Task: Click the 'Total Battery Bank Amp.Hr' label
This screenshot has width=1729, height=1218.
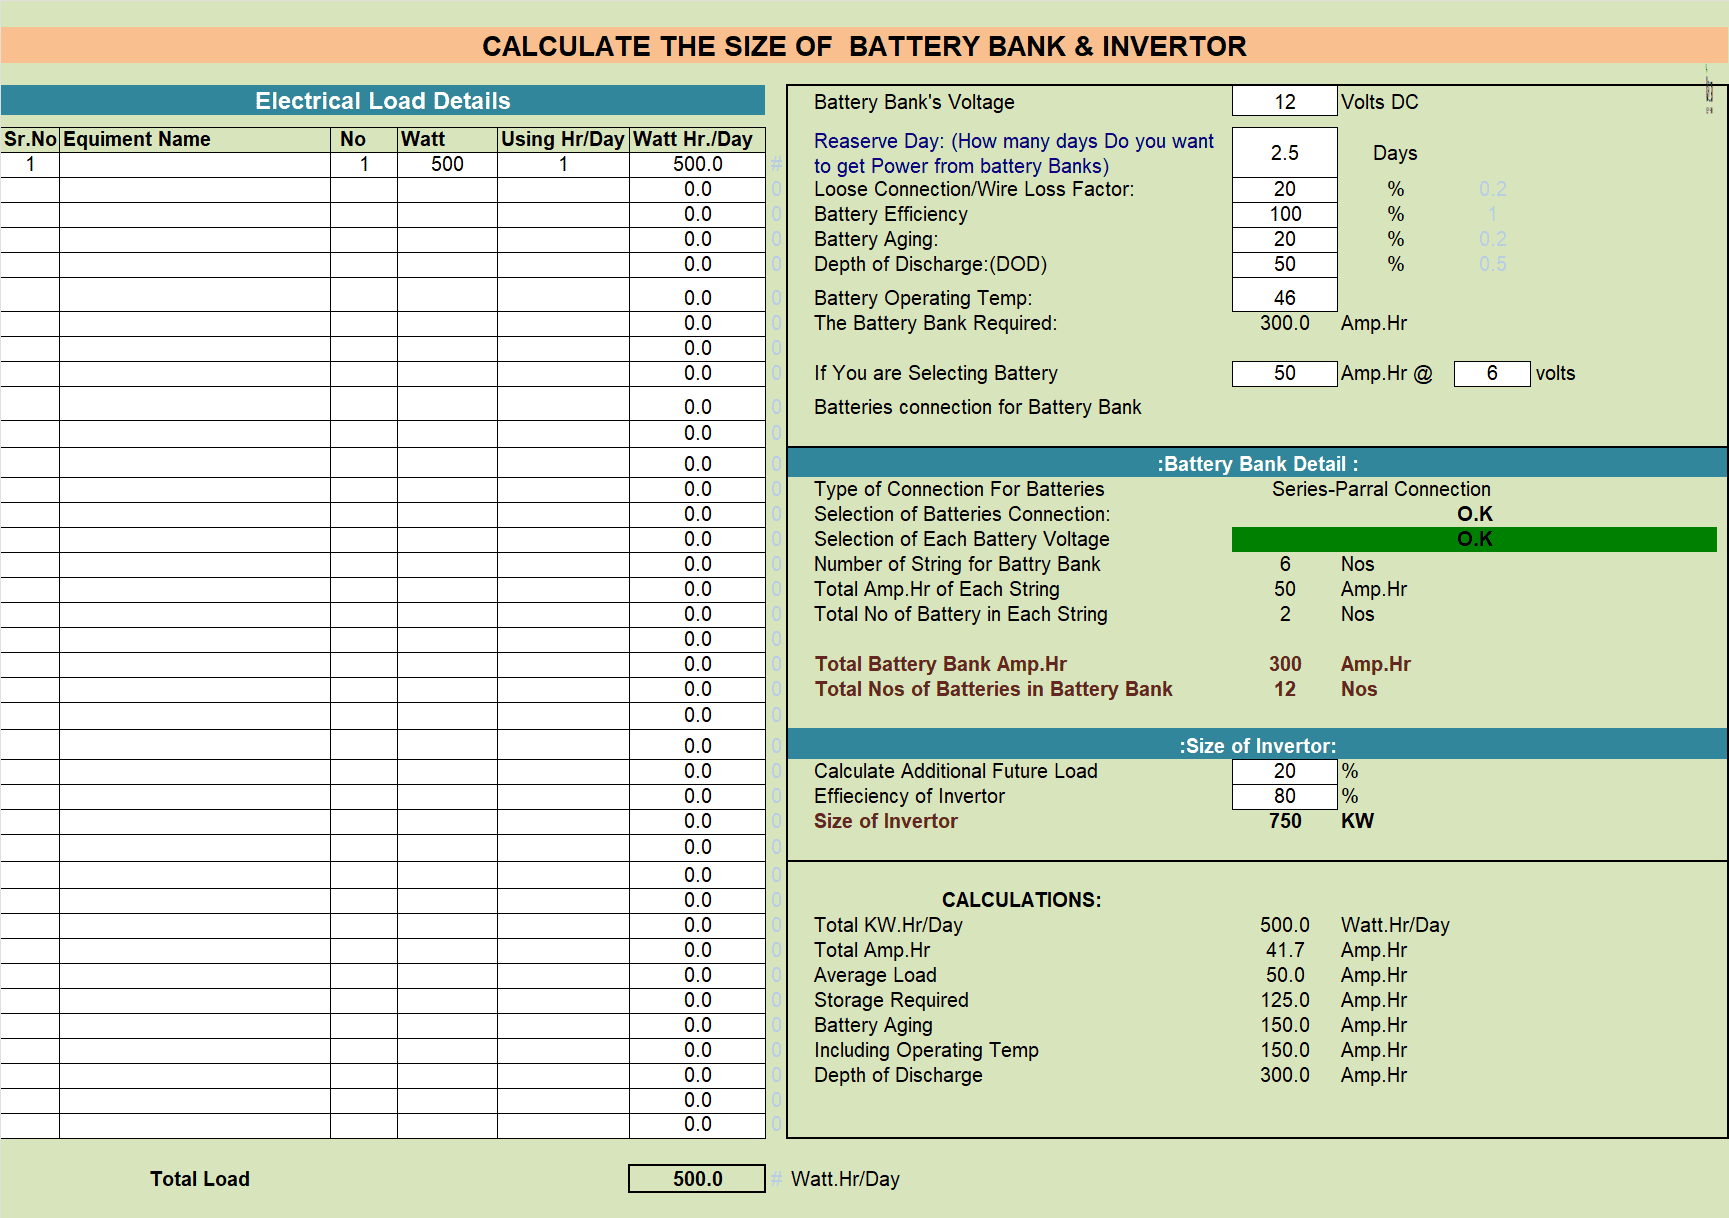Action: coord(940,665)
